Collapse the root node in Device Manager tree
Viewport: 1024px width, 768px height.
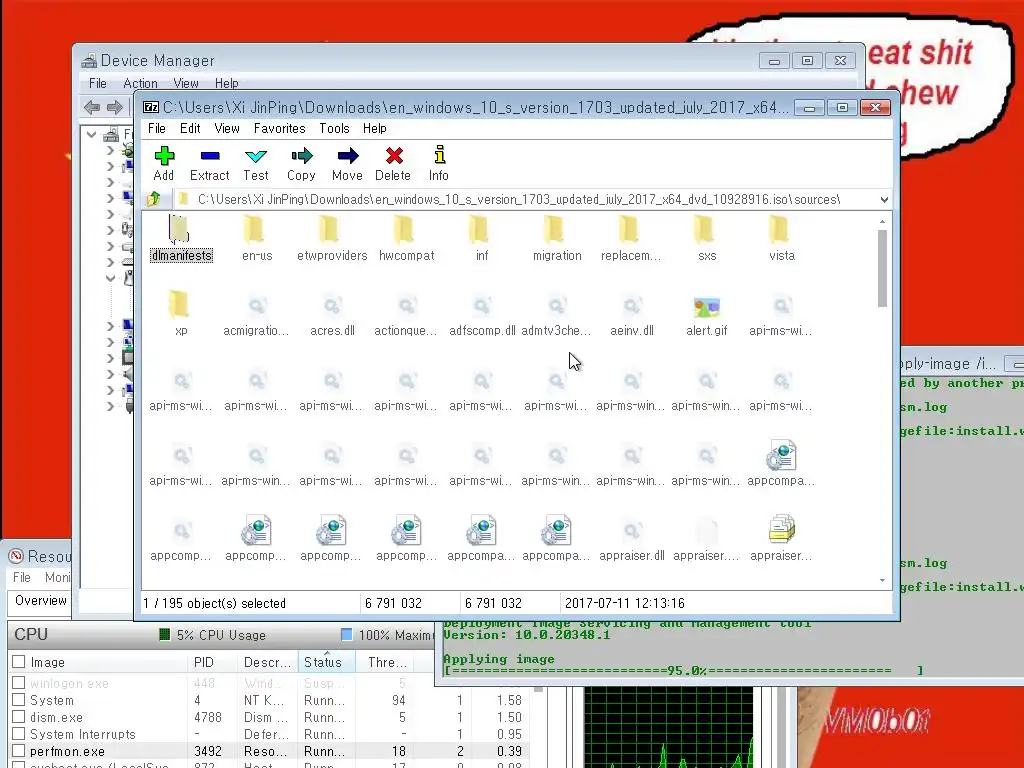point(91,135)
